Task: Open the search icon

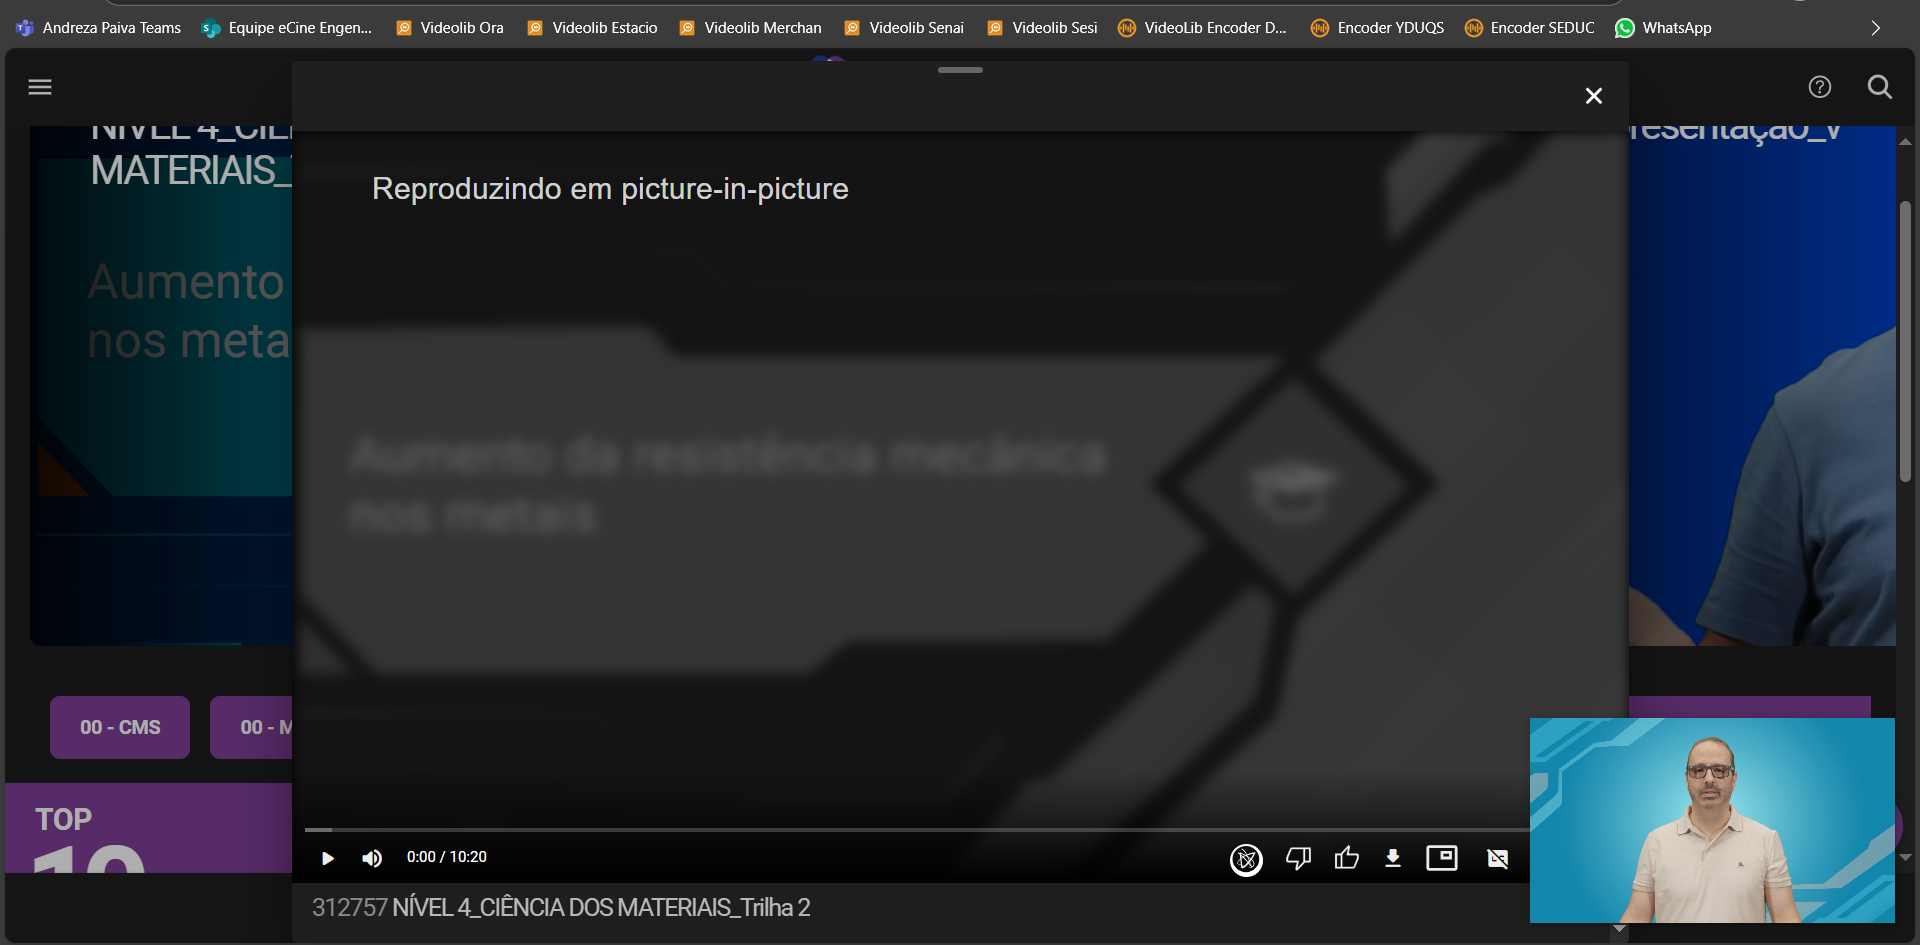Action: click(1879, 87)
